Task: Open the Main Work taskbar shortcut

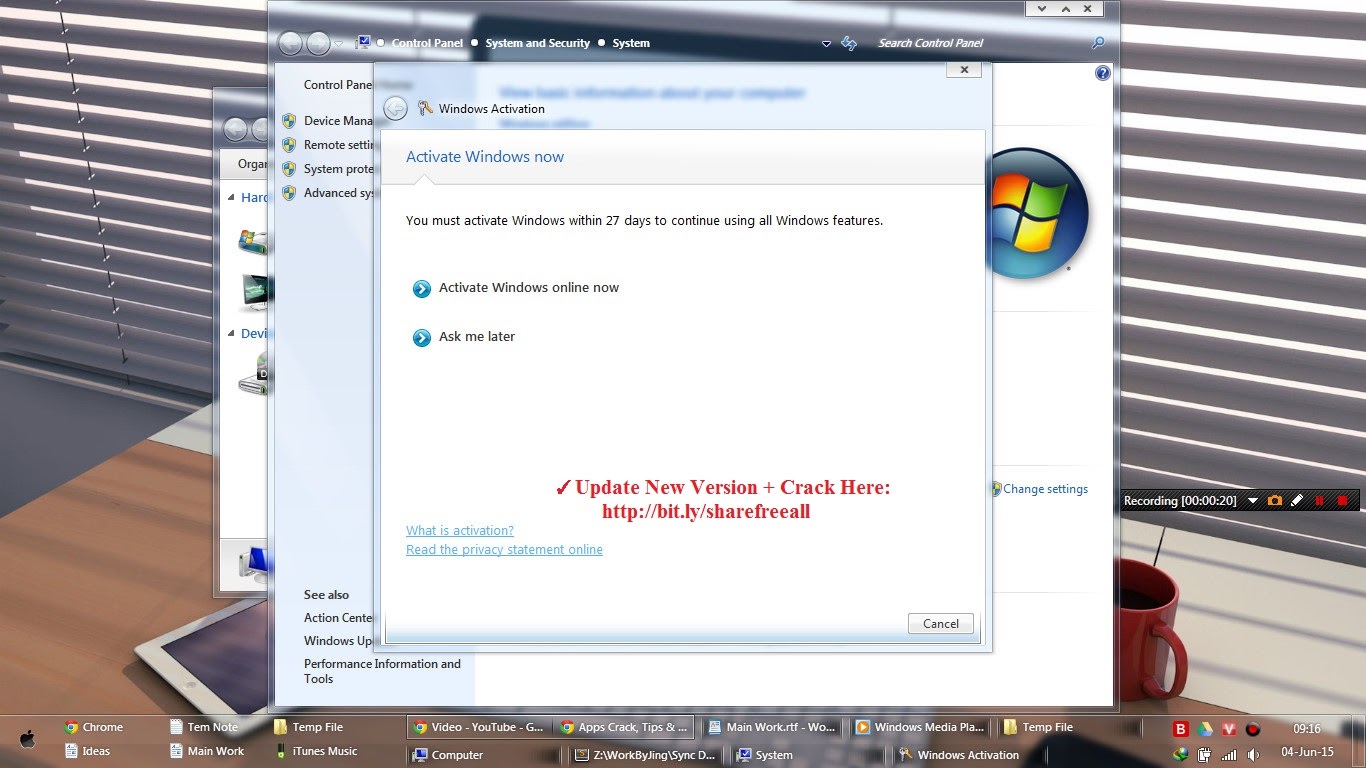Action: [206, 751]
